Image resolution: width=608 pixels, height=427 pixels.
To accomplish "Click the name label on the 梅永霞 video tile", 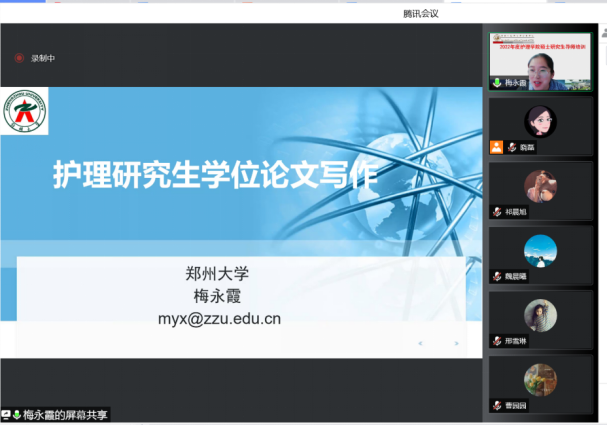I will coord(515,83).
